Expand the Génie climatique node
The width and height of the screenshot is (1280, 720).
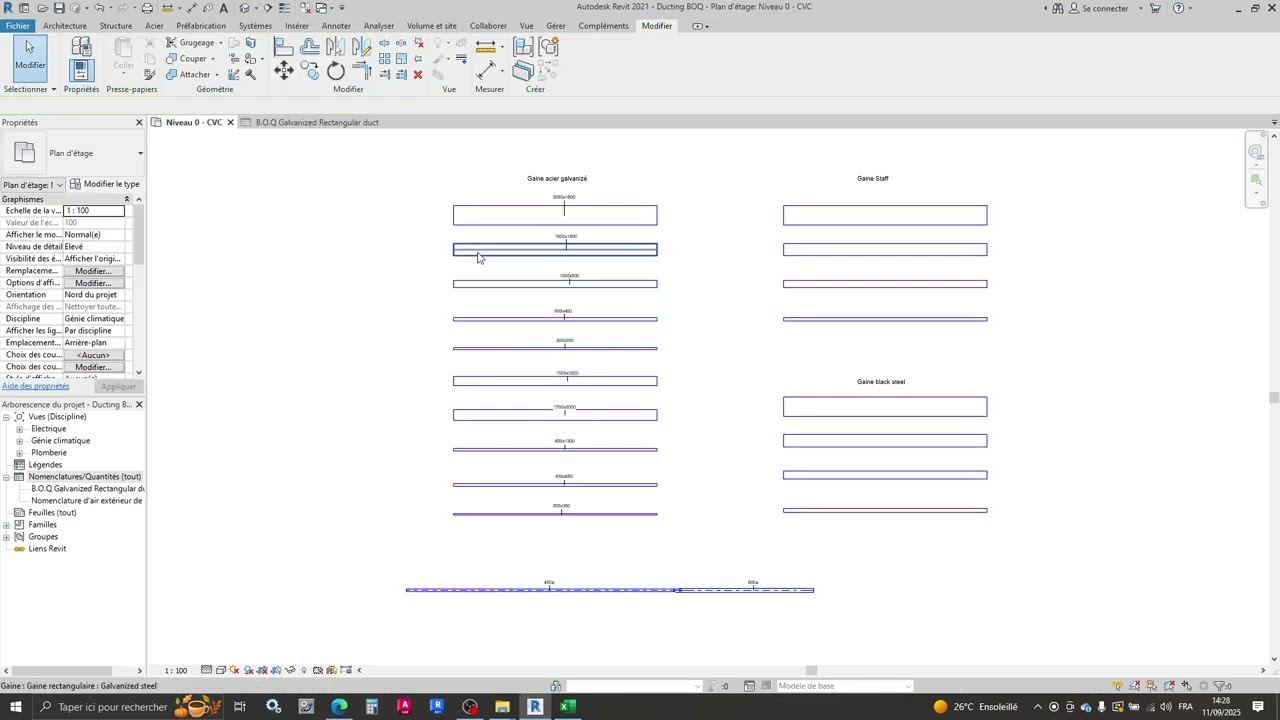tap(19, 441)
